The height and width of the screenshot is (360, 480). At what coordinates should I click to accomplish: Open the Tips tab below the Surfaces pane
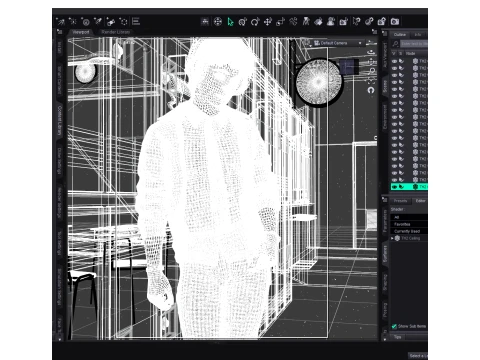click(x=397, y=337)
